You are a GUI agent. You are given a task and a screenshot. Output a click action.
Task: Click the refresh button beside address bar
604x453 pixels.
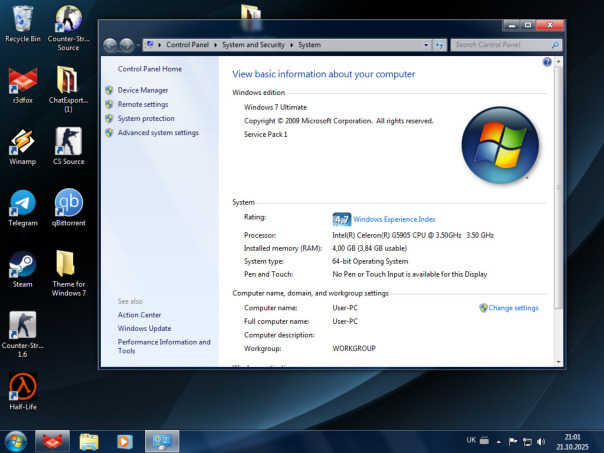pyautogui.click(x=439, y=45)
